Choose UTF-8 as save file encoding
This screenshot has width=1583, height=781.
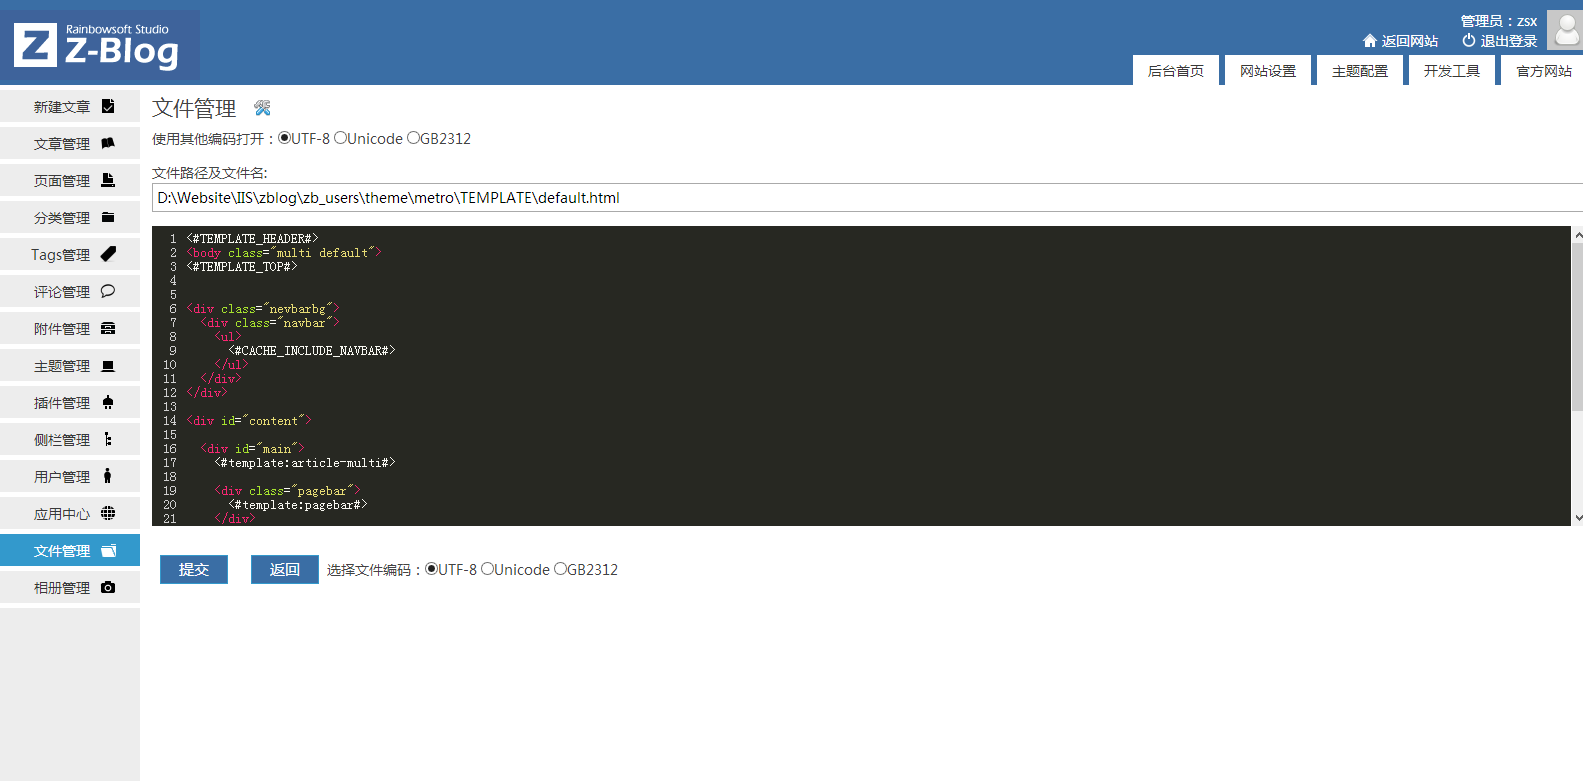pos(431,569)
